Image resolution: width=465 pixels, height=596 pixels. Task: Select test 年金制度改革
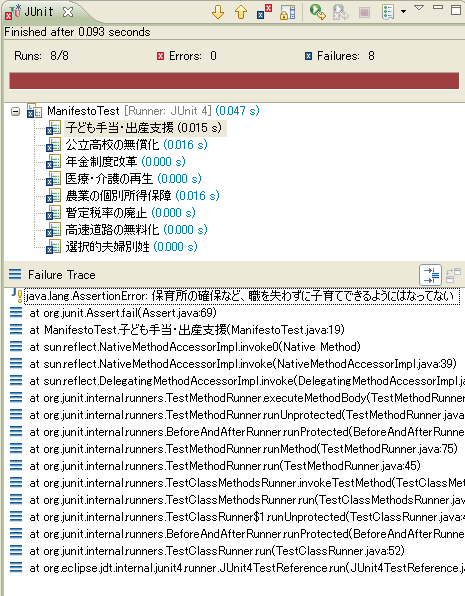(125, 162)
